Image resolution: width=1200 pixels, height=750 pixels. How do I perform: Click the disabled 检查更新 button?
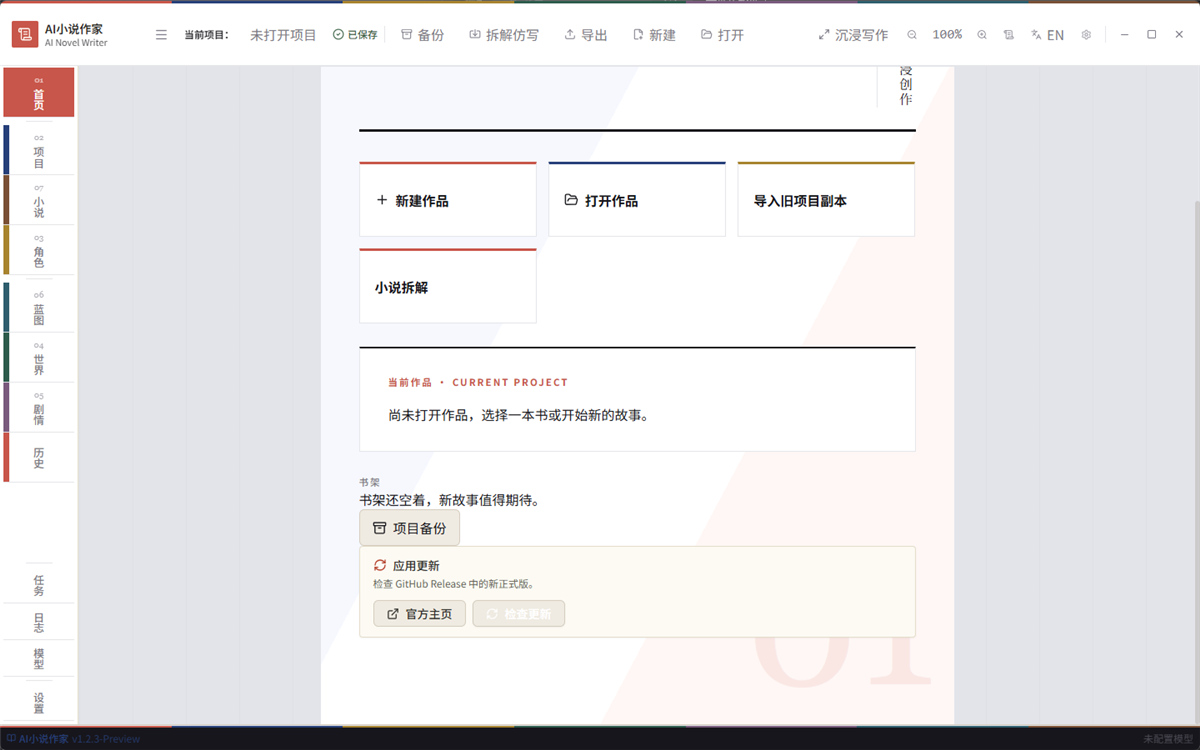tap(519, 614)
